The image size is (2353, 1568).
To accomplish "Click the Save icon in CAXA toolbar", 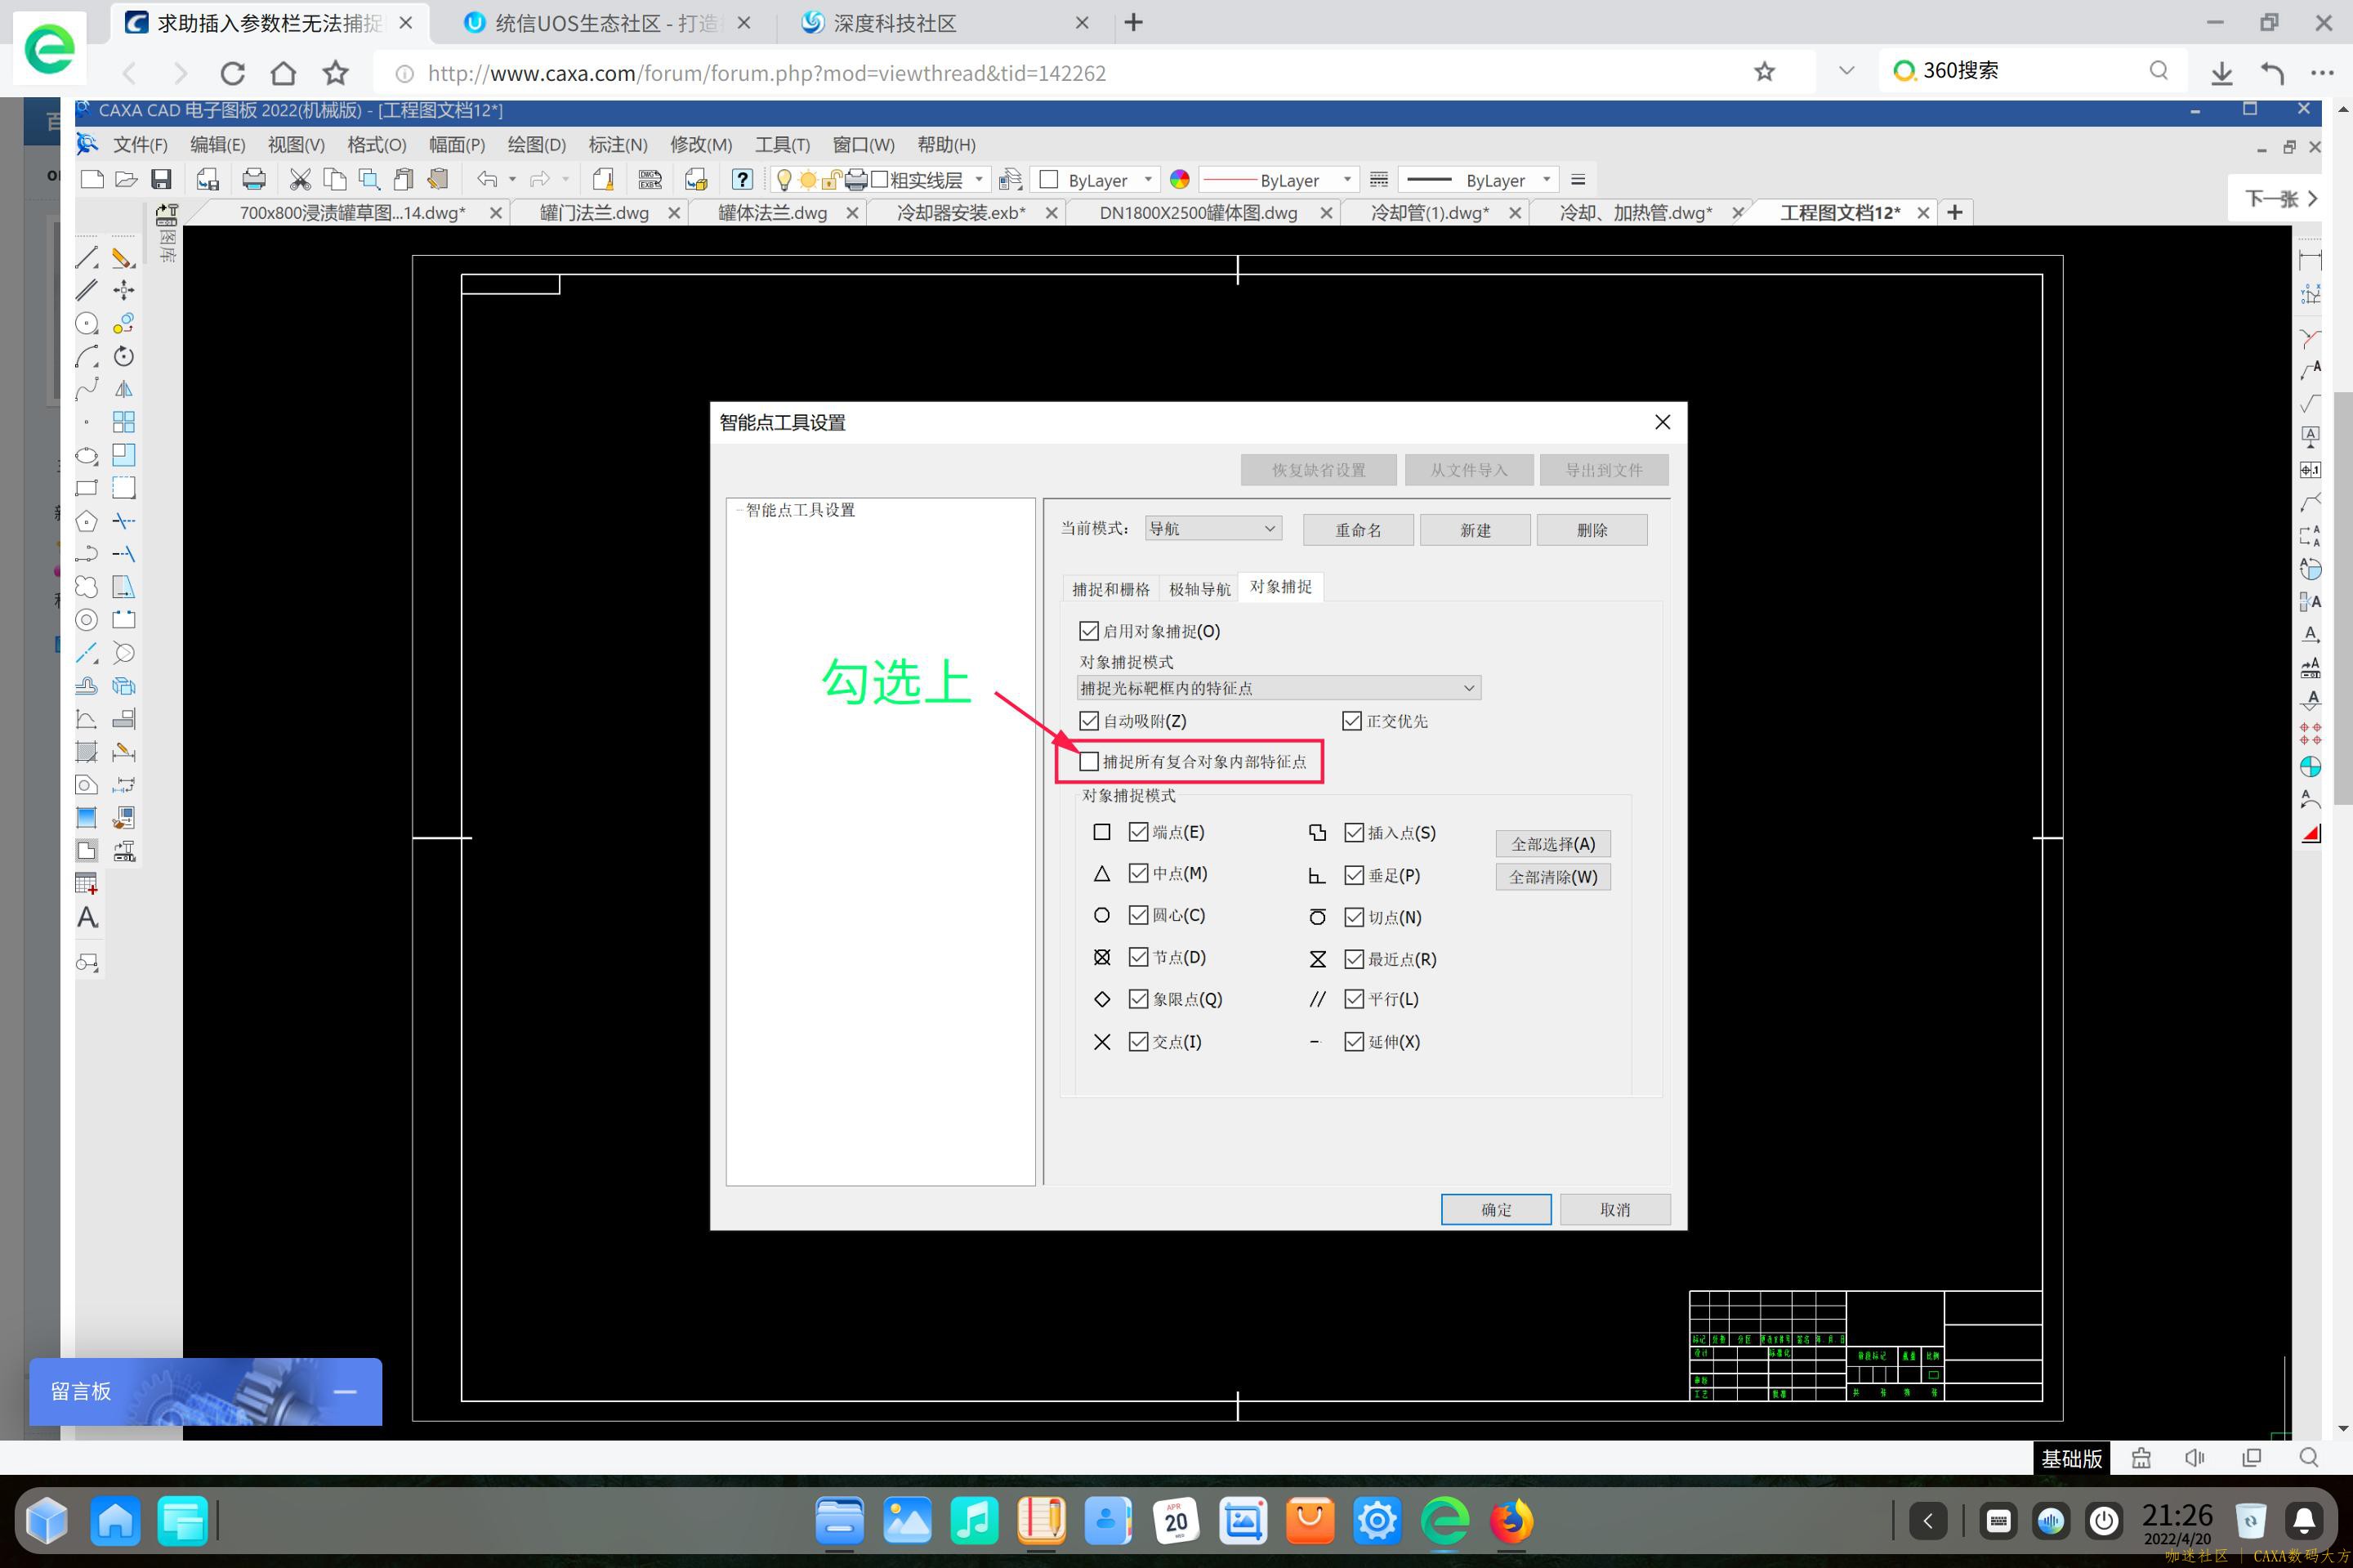I will (161, 180).
